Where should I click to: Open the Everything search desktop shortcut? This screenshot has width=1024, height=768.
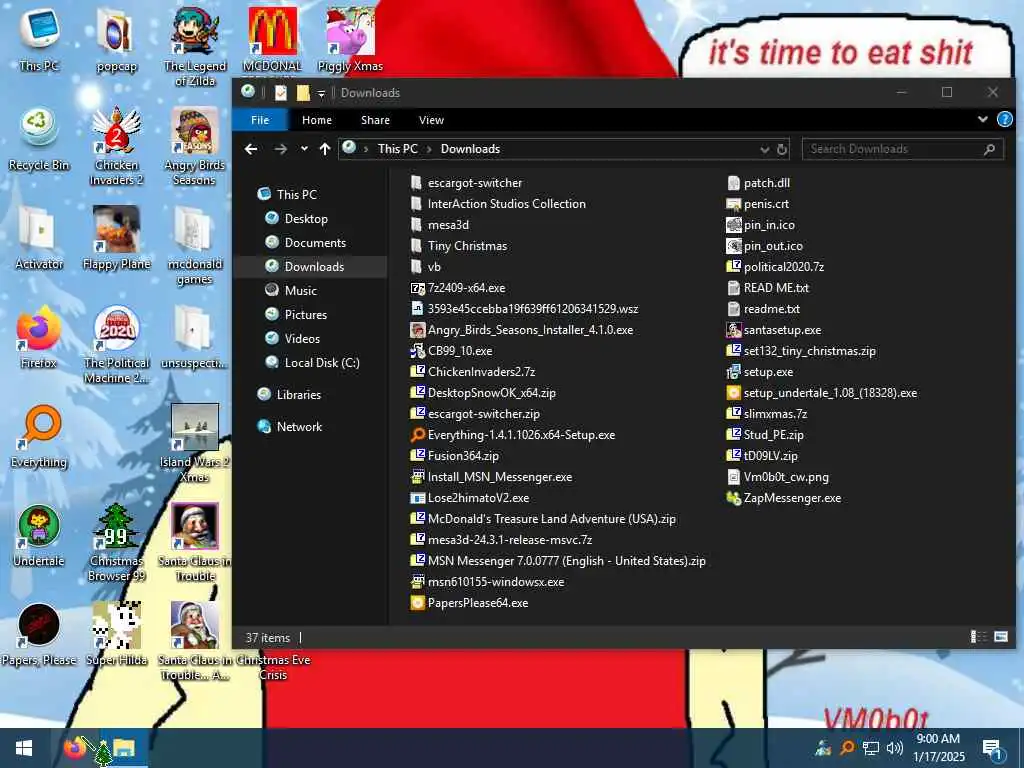coord(39,437)
